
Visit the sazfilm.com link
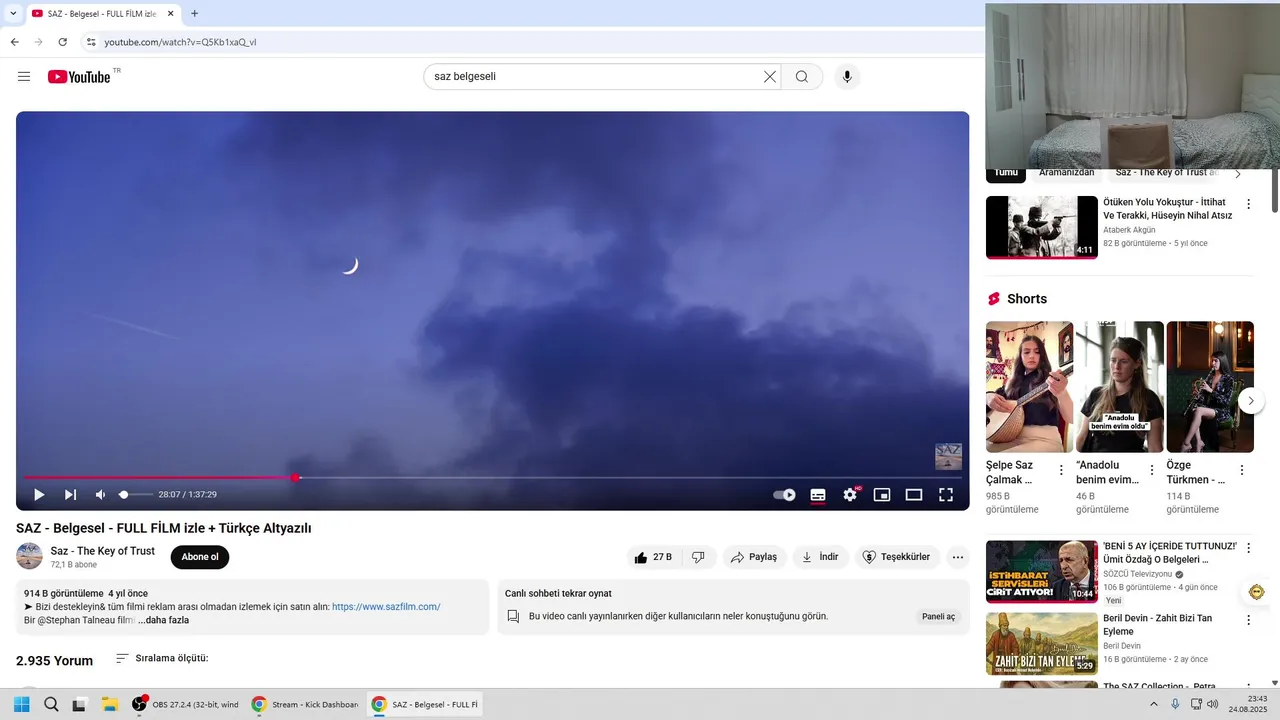coord(386,607)
